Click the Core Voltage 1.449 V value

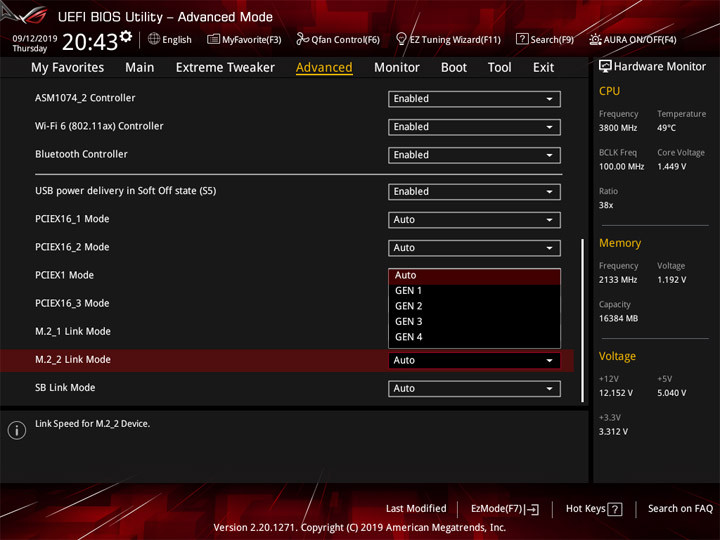pos(671,167)
